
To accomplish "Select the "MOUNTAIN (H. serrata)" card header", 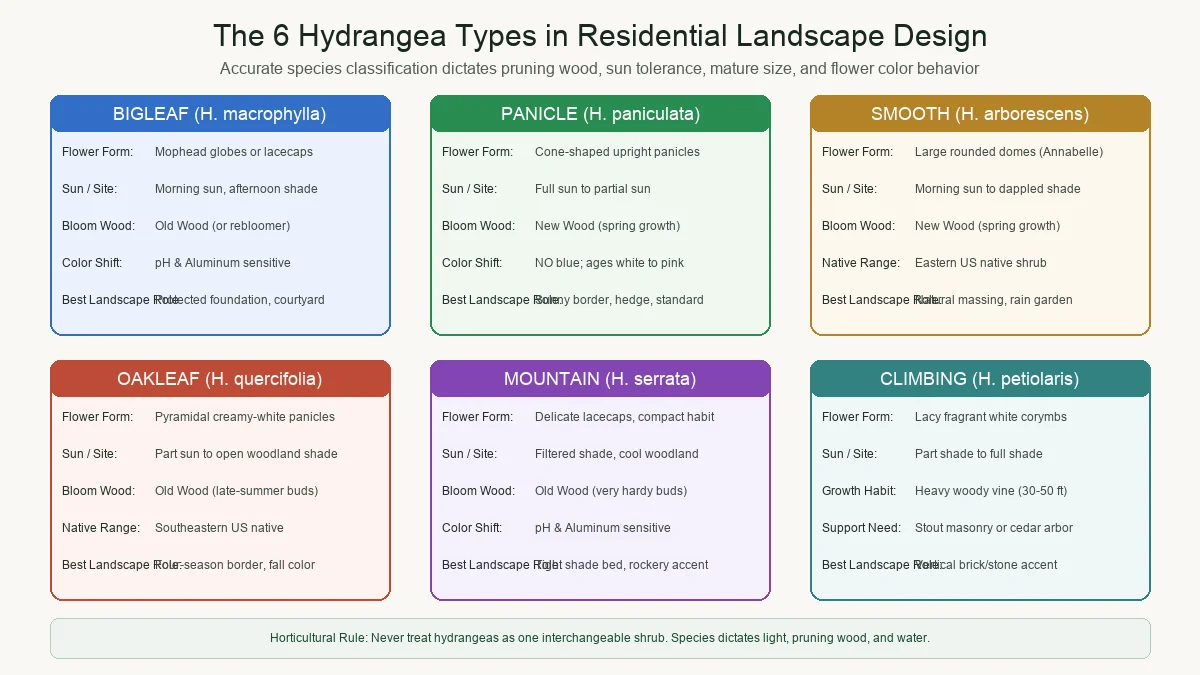I will click(x=600, y=379).
